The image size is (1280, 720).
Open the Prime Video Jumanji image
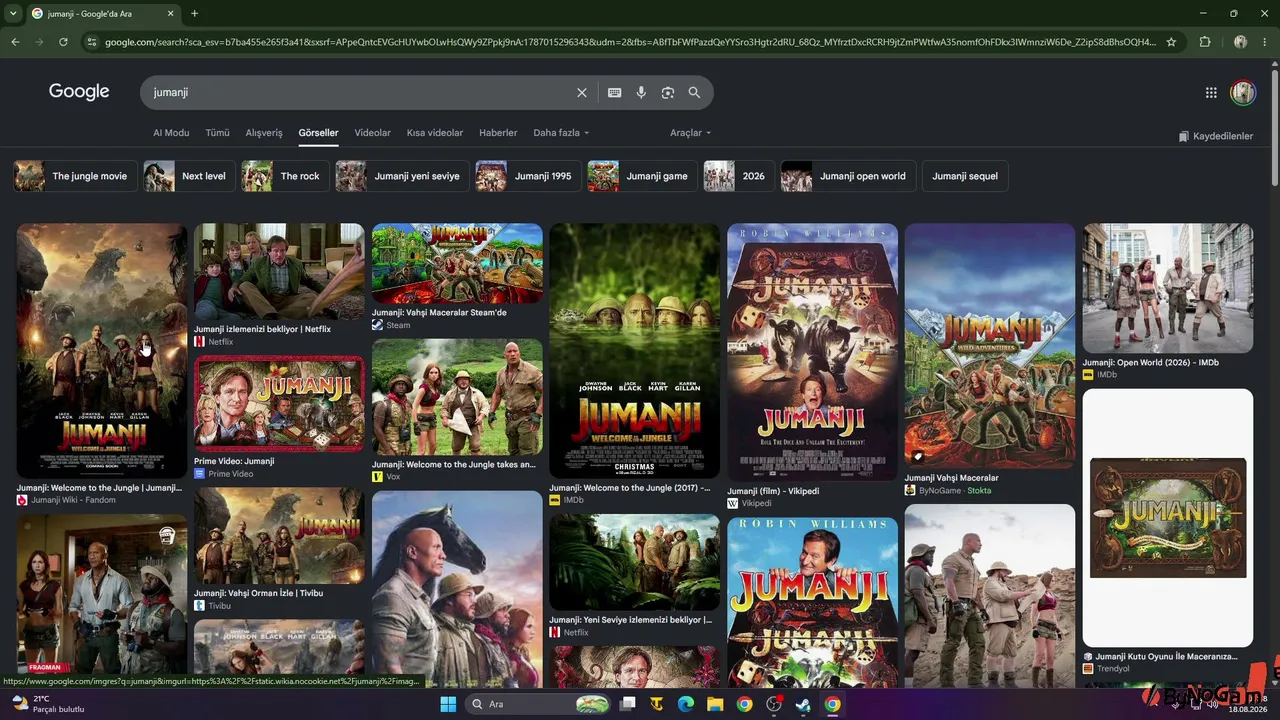tap(279, 404)
